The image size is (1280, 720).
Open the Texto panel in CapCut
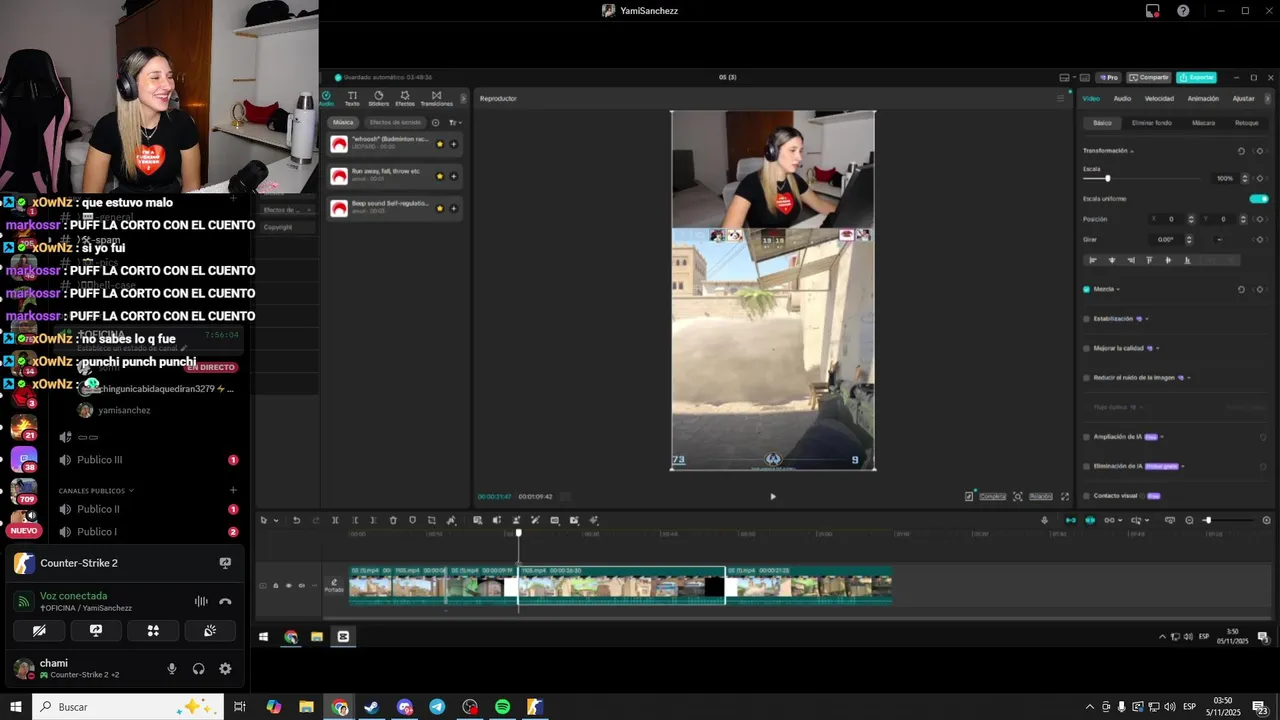(x=352, y=98)
